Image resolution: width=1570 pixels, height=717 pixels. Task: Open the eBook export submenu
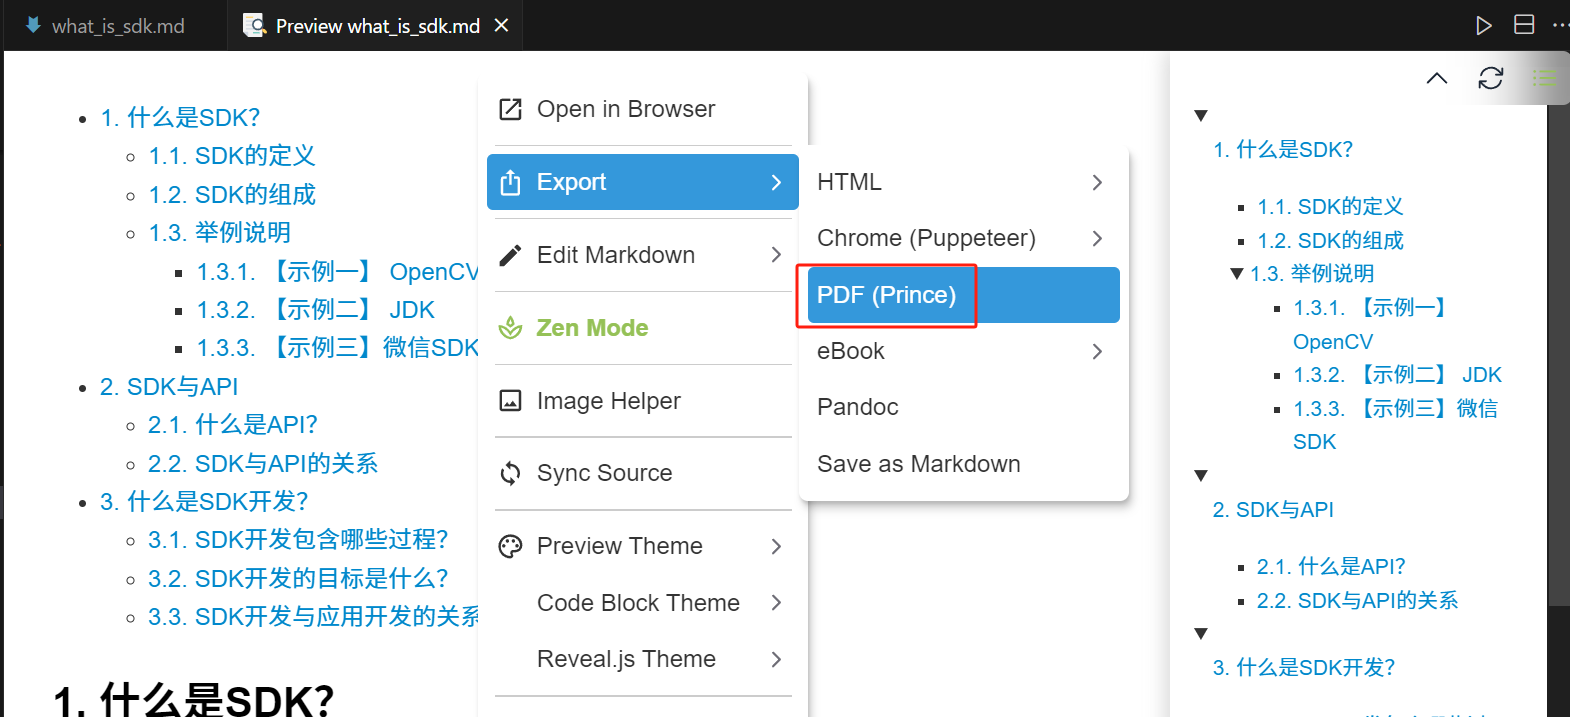960,351
